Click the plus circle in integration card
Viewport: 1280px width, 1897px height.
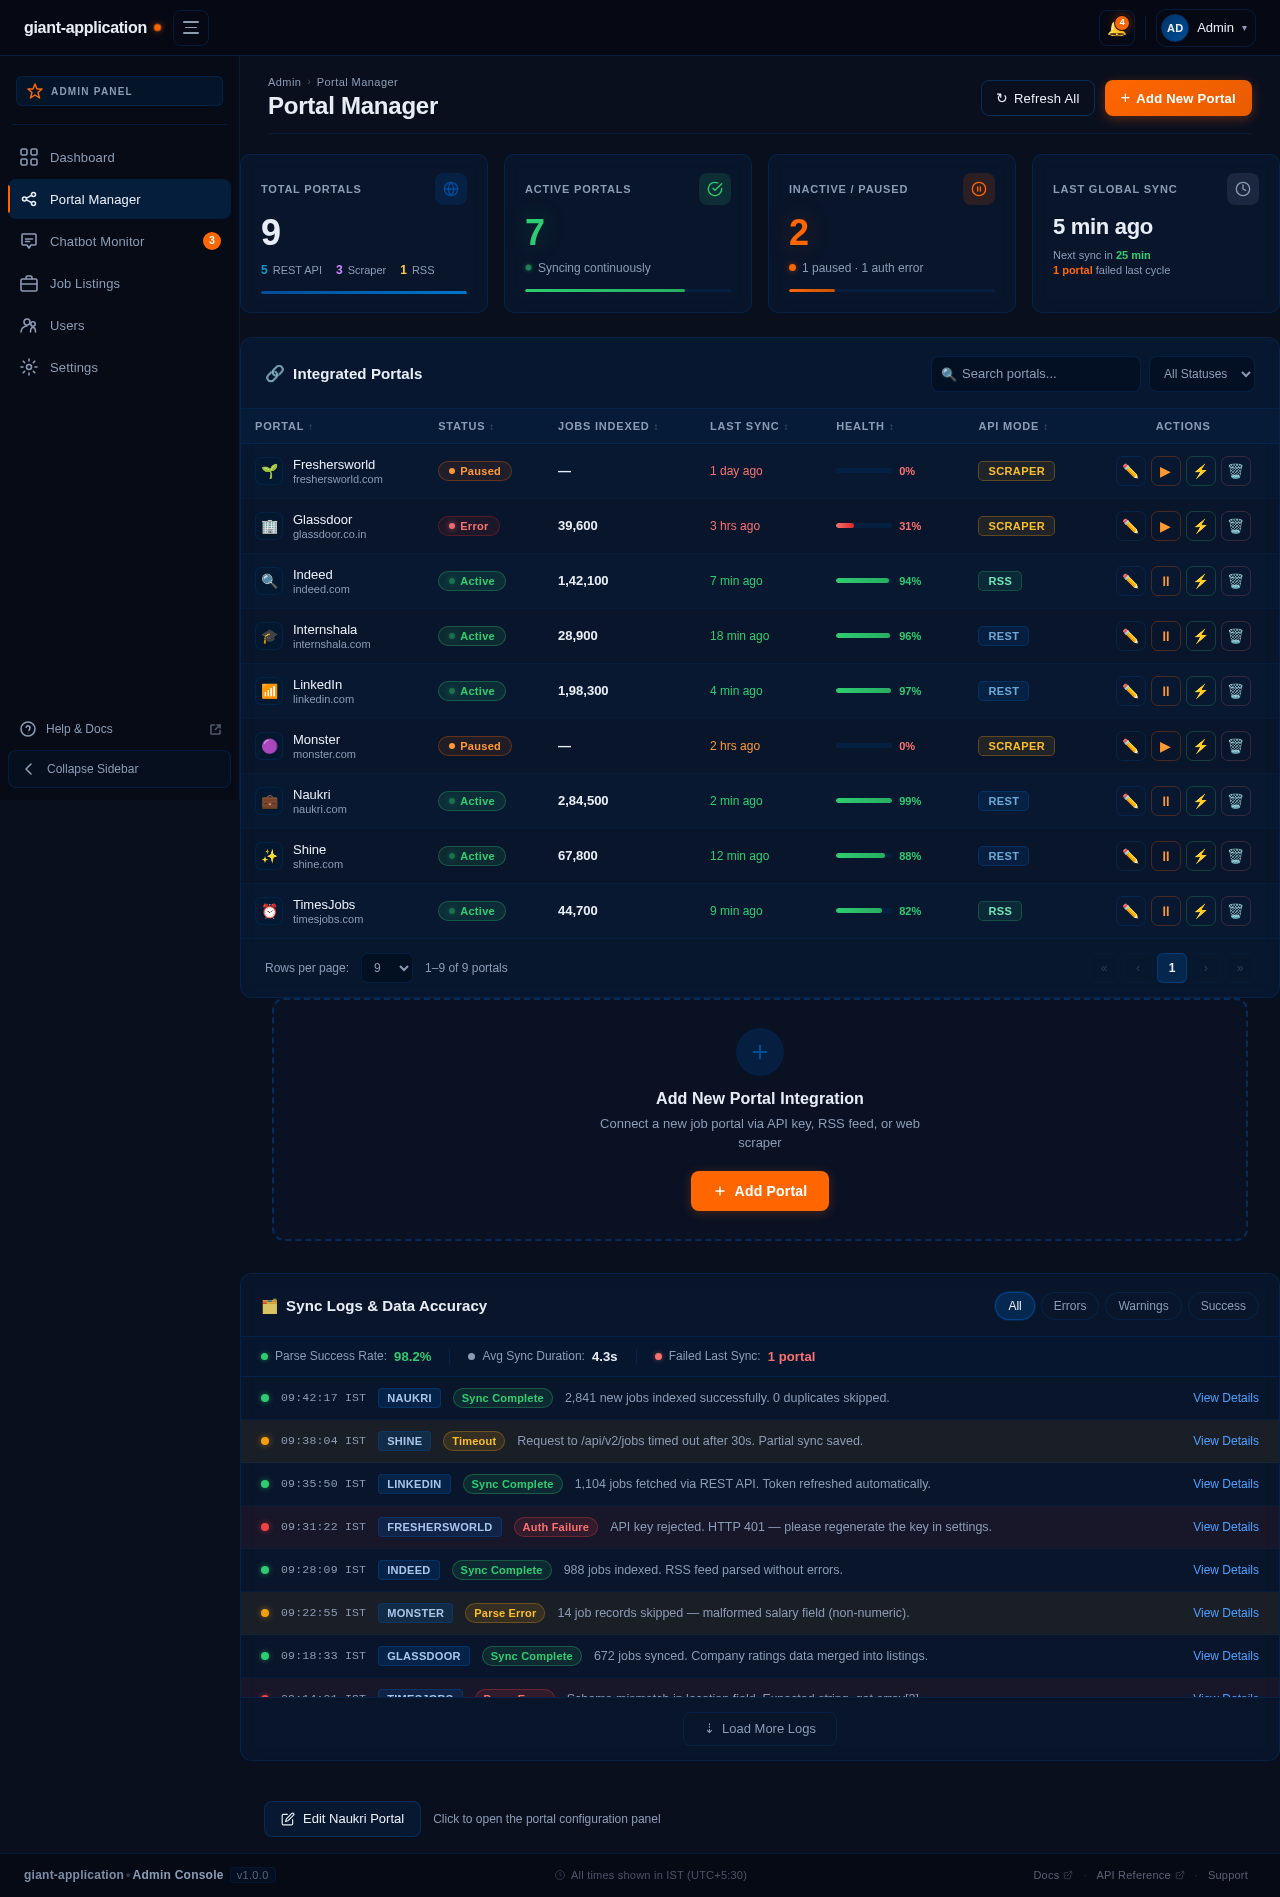pos(760,1052)
